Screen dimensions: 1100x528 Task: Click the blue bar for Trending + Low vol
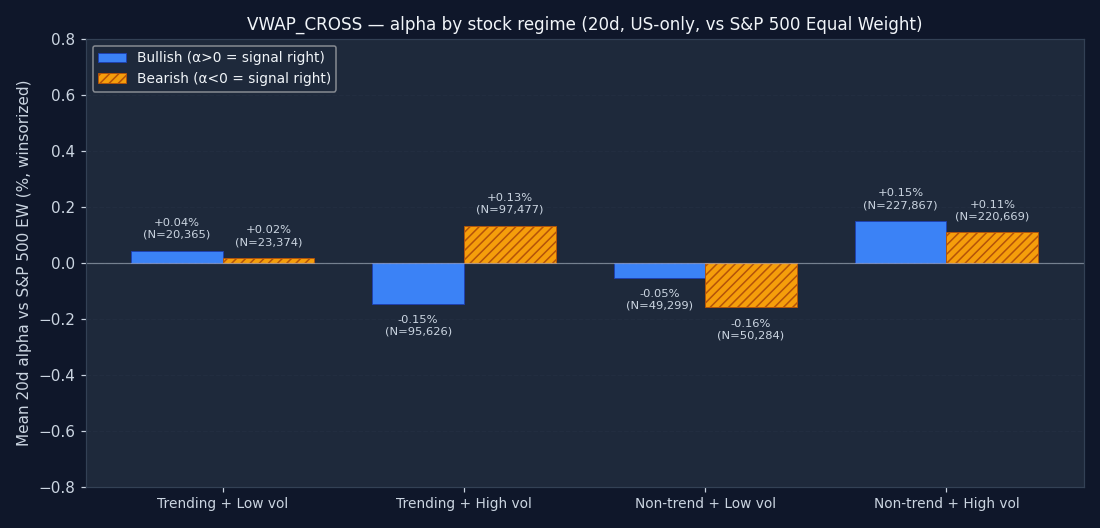tap(177, 257)
